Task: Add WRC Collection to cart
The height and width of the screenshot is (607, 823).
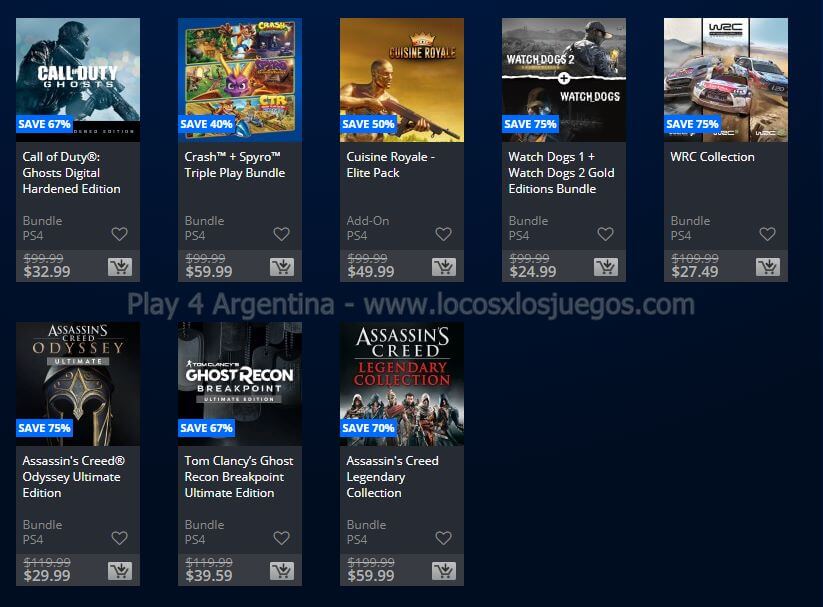Action: (768, 267)
